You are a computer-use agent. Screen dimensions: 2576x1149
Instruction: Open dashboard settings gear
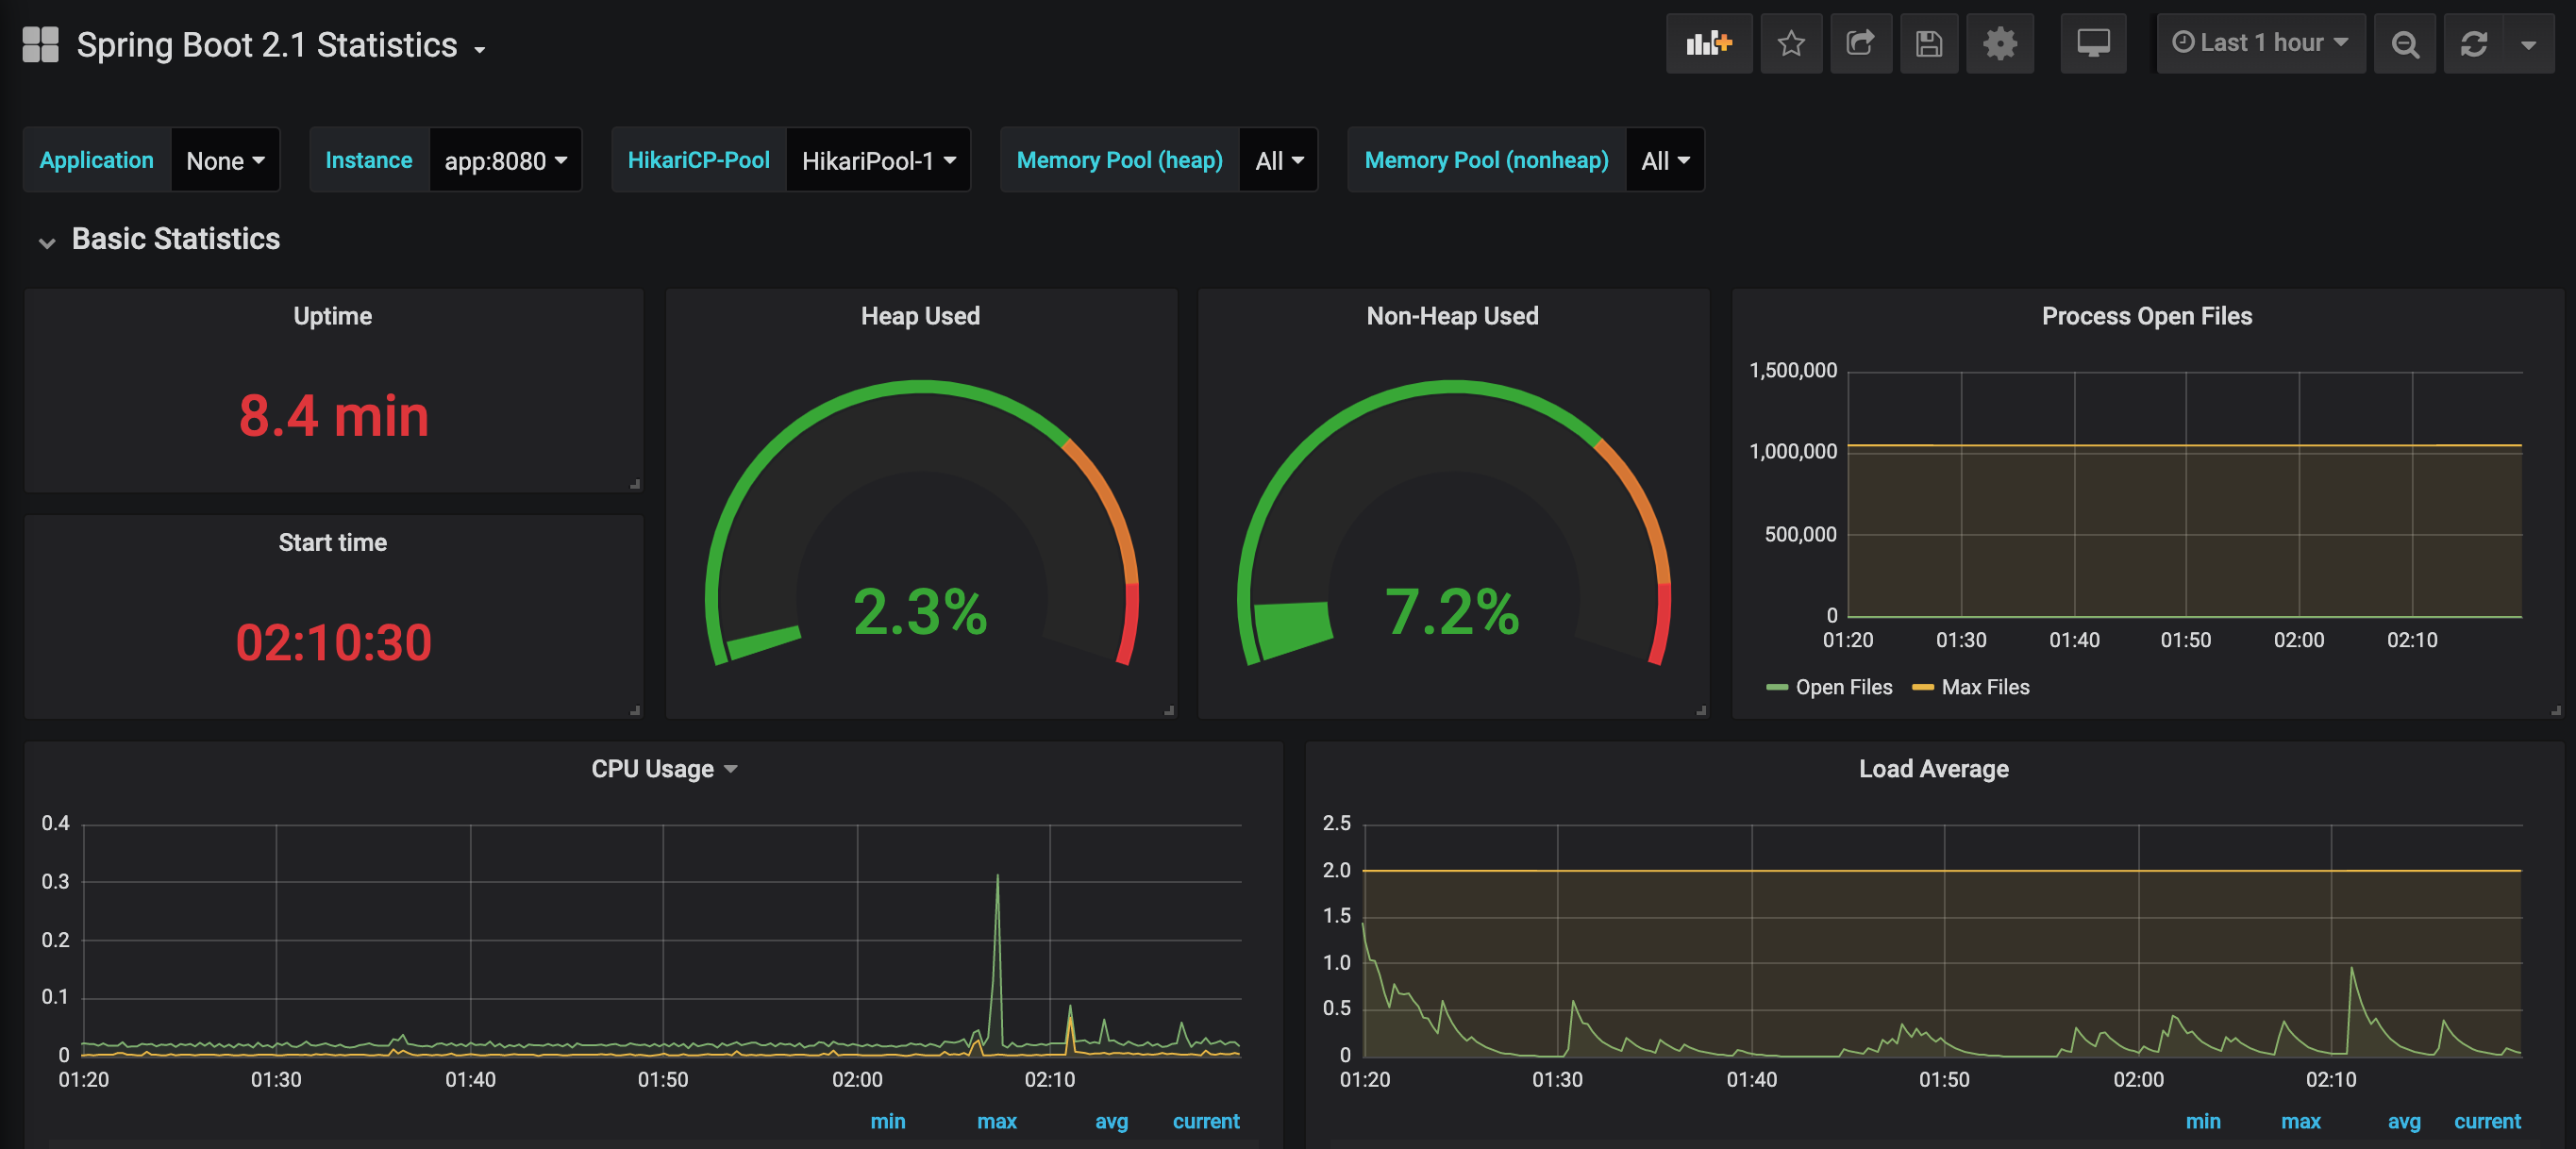point(1999,43)
